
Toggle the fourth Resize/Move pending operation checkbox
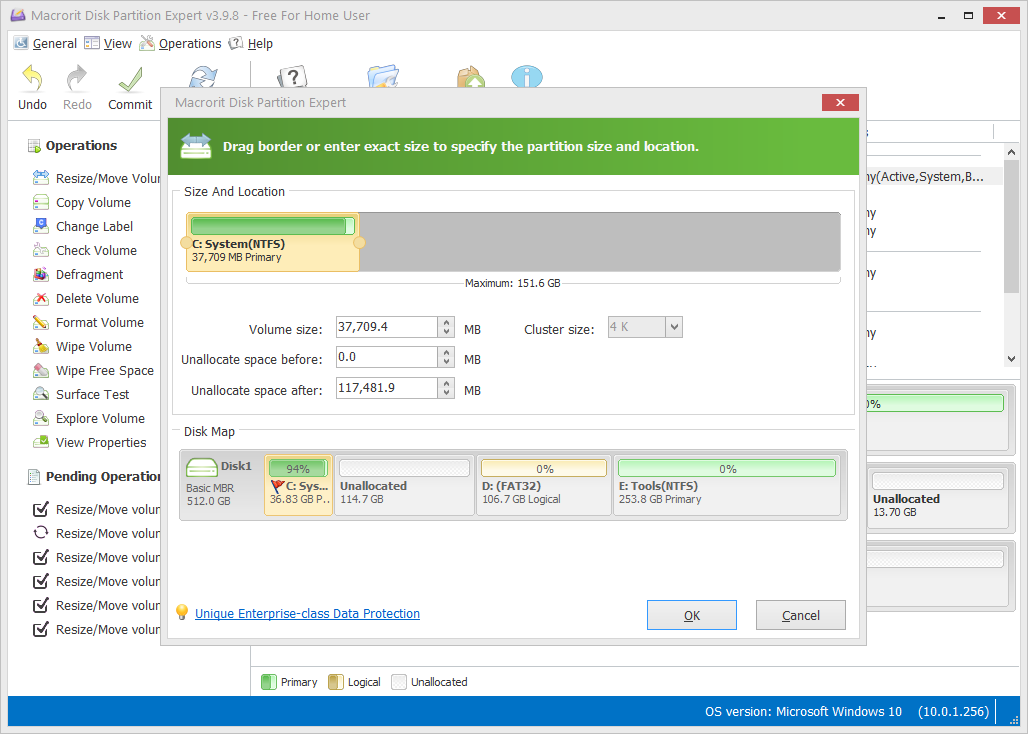[41, 581]
